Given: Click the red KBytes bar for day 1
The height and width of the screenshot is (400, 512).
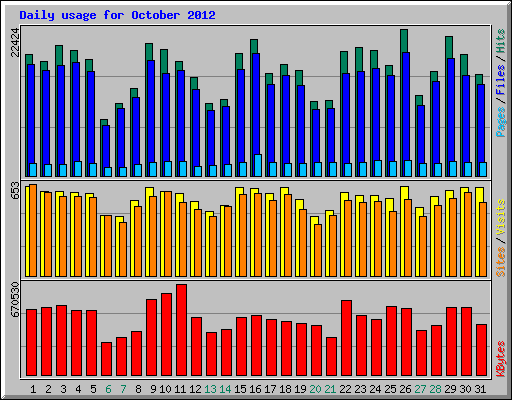Looking at the screenshot, I should [x=31, y=343].
